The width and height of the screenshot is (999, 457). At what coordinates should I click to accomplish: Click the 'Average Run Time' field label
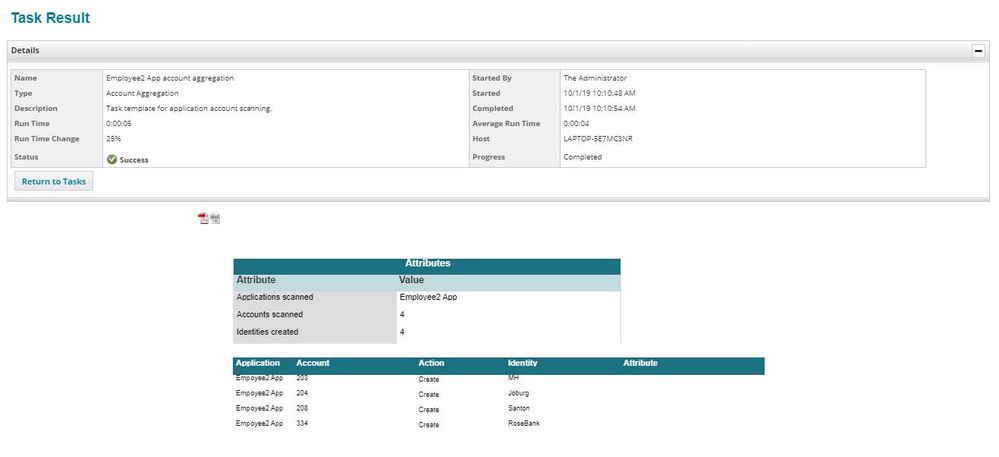(506, 124)
